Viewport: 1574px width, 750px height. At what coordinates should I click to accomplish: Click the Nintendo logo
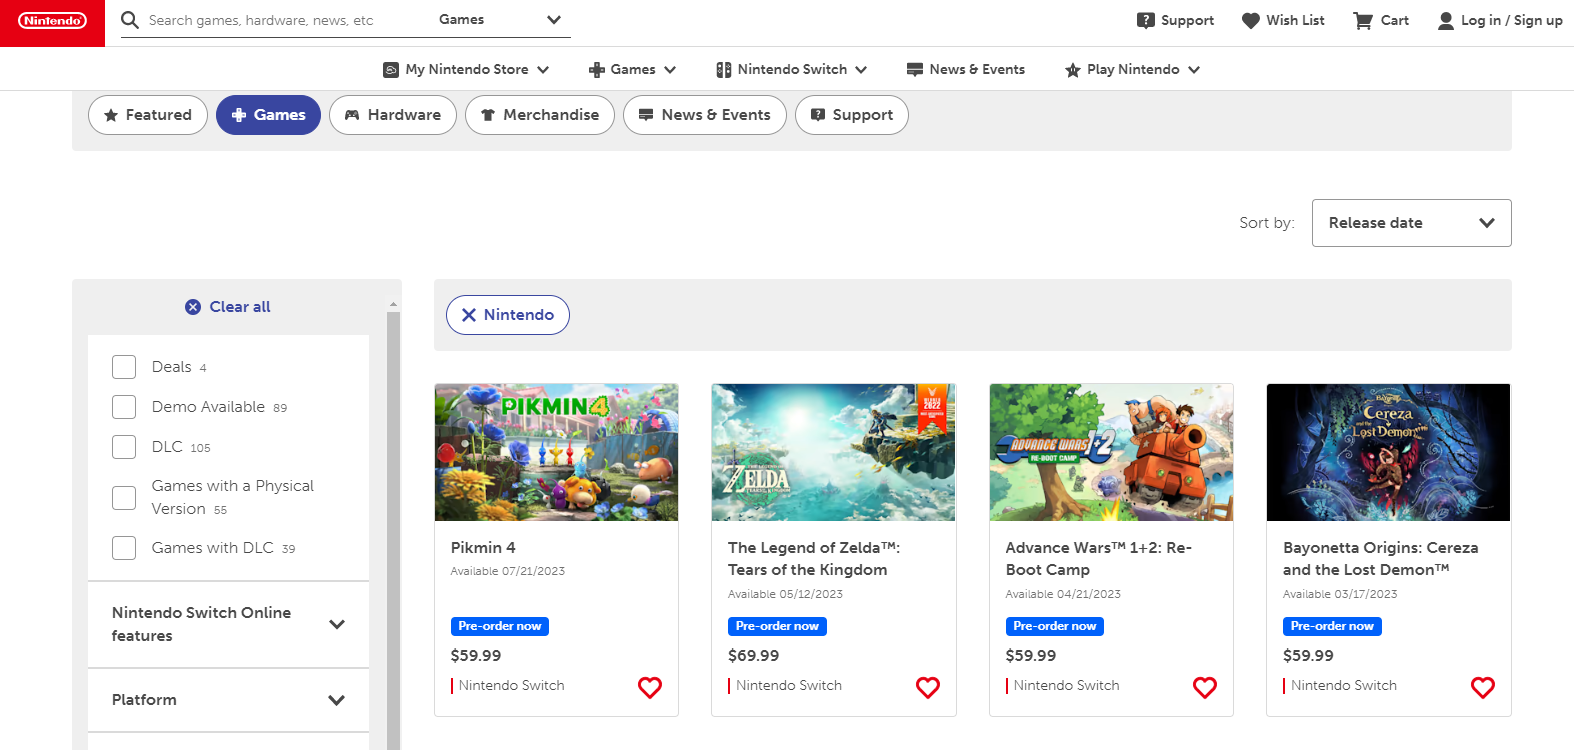pos(52,21)
